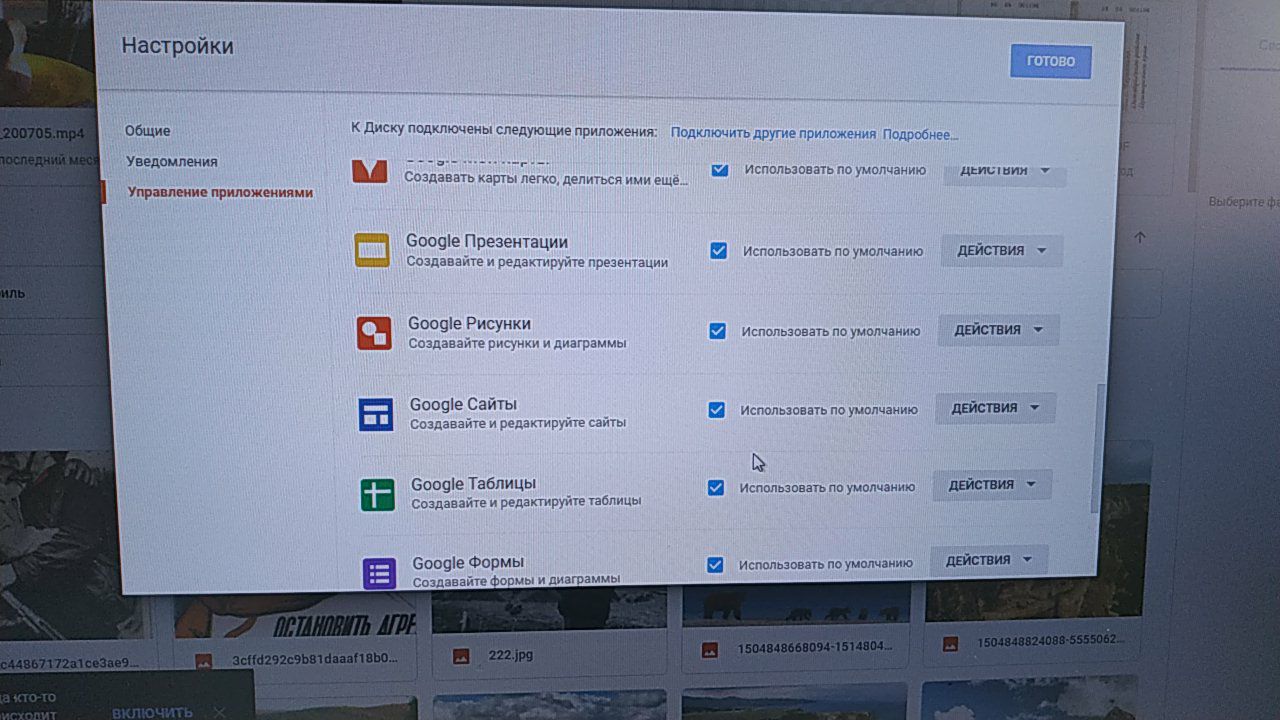Open ДЕЙСТВИЯ dropdown in the top maps row
Image resolution: width=1280 pixels, height=720 pixels.
point(1005,172)
